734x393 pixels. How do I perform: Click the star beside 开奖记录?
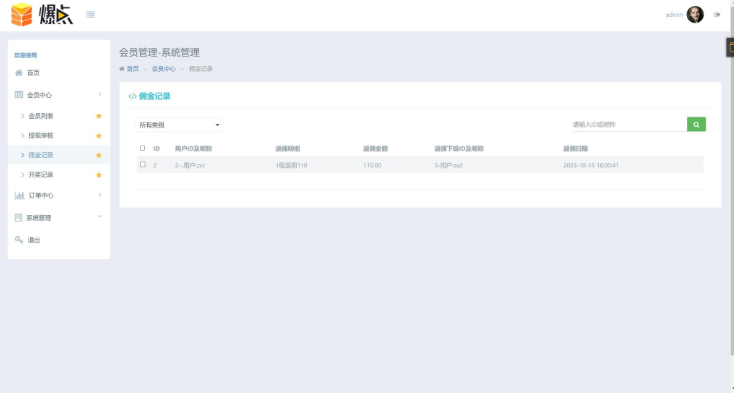click(99, 175)
